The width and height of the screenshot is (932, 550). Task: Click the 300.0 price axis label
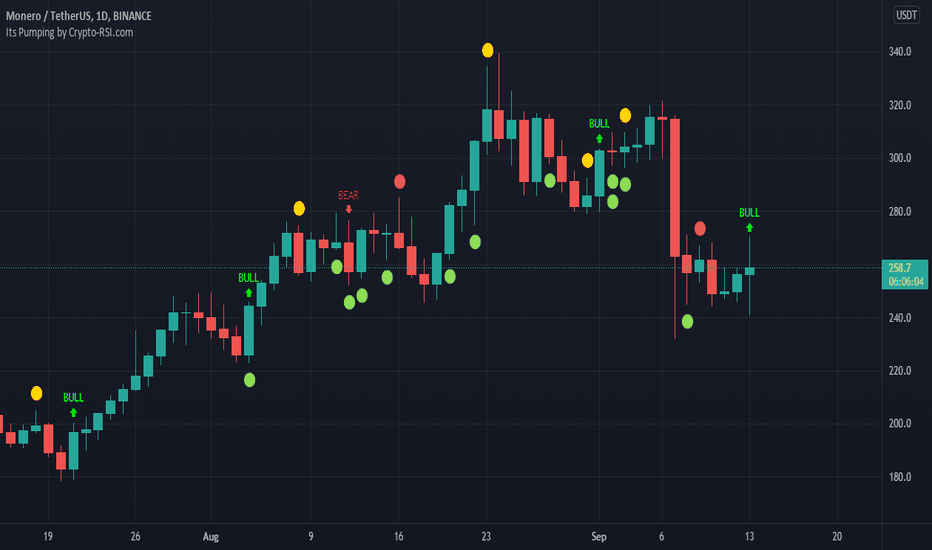(900, 158)
